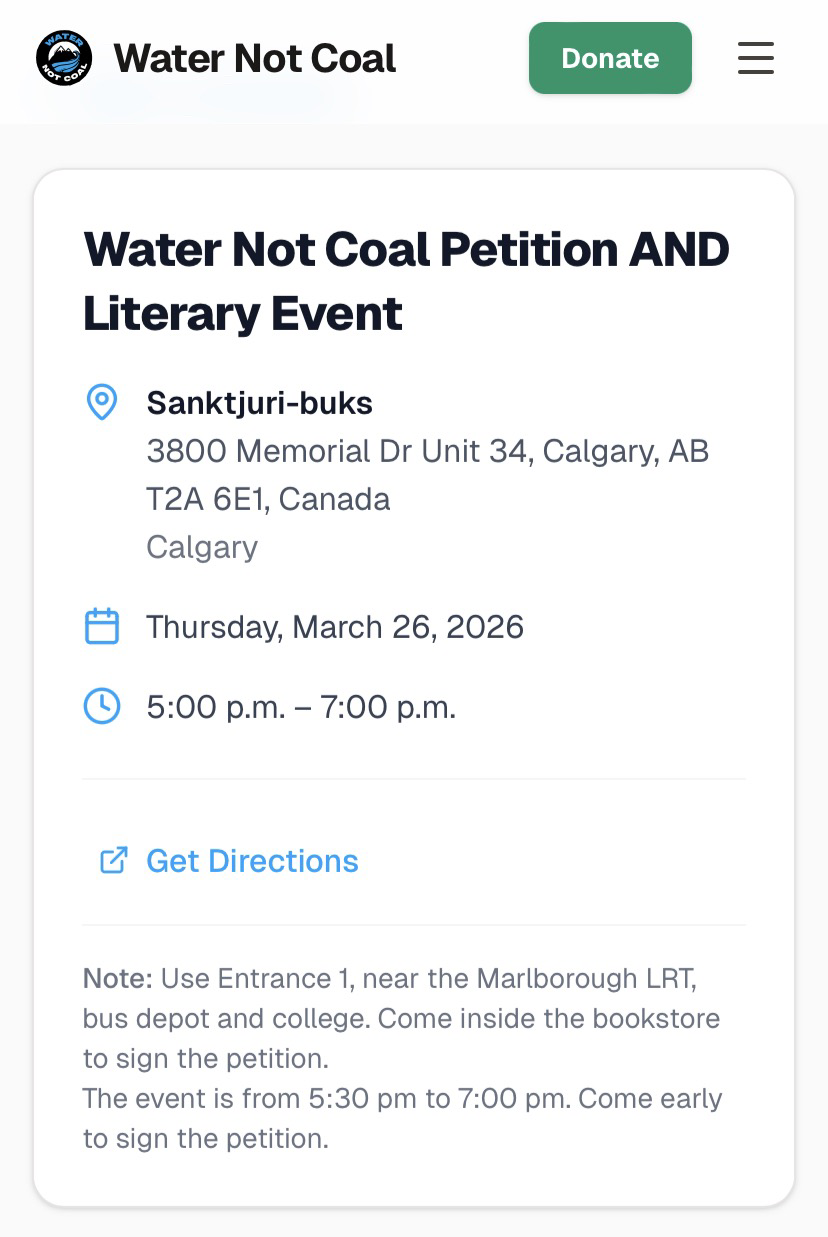Click the external link icon for directions
The width and height of the screenshot is (828, 1237).
click(113, 861)
